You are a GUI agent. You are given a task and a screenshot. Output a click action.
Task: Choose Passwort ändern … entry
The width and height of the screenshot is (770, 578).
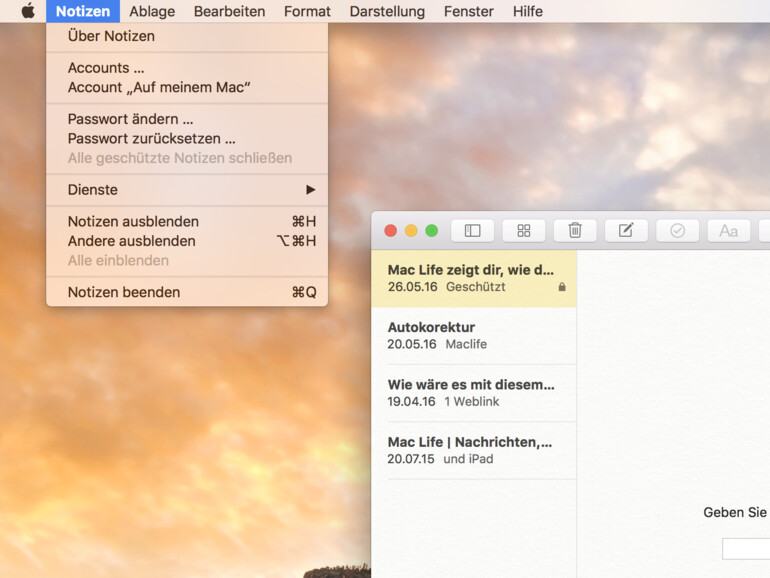187,119
